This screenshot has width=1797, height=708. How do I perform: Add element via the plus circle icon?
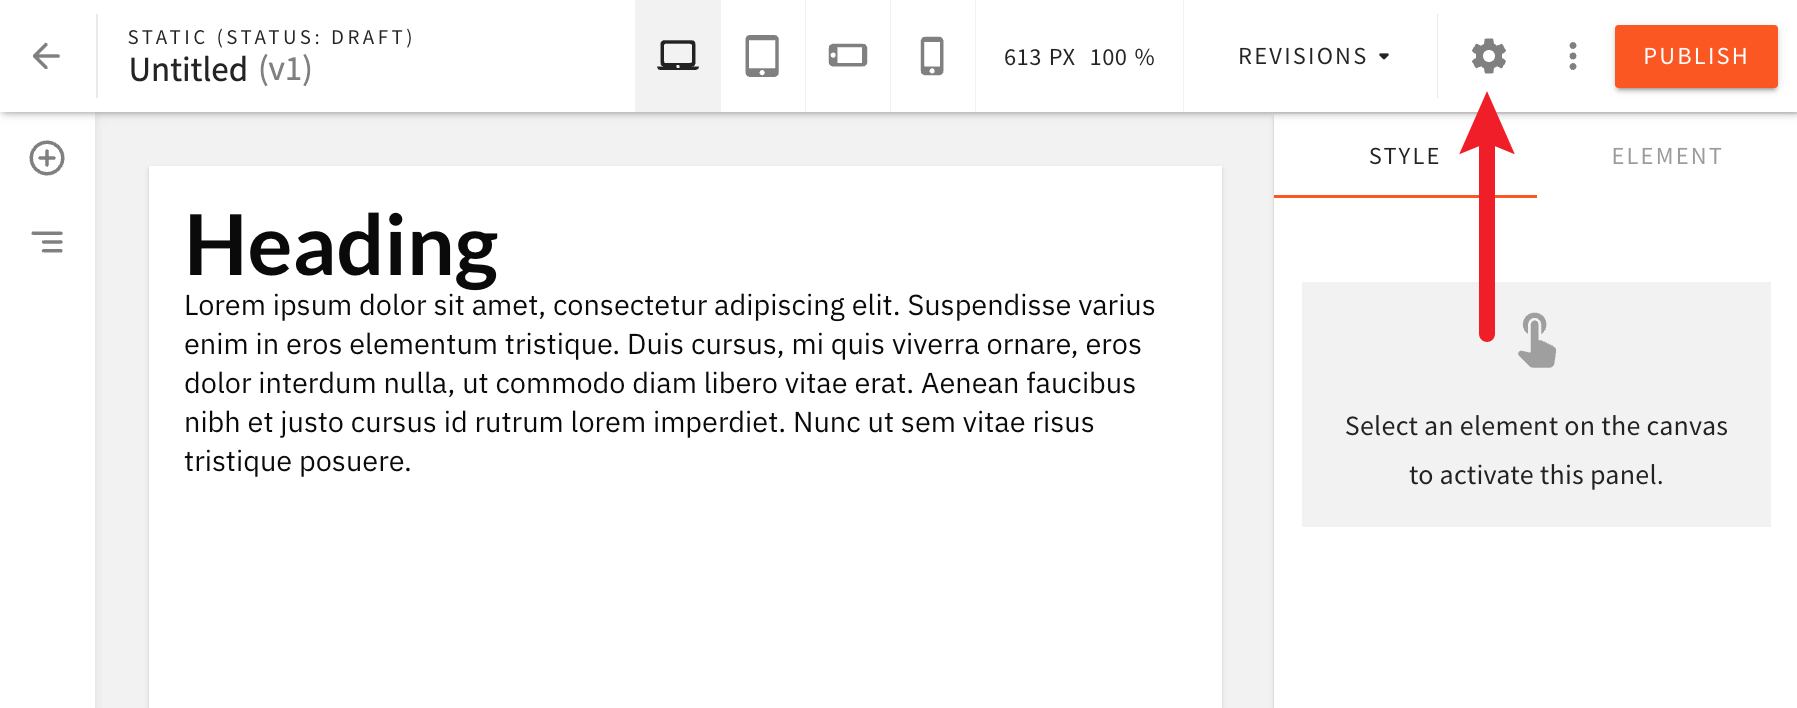[47, 158]
